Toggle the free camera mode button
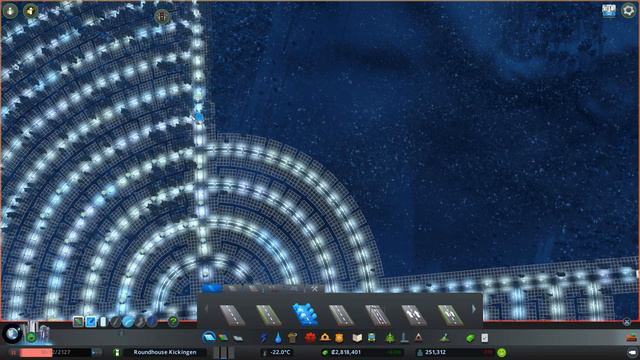The height and width of the screenshot is (360, 640). pos(632,352)
